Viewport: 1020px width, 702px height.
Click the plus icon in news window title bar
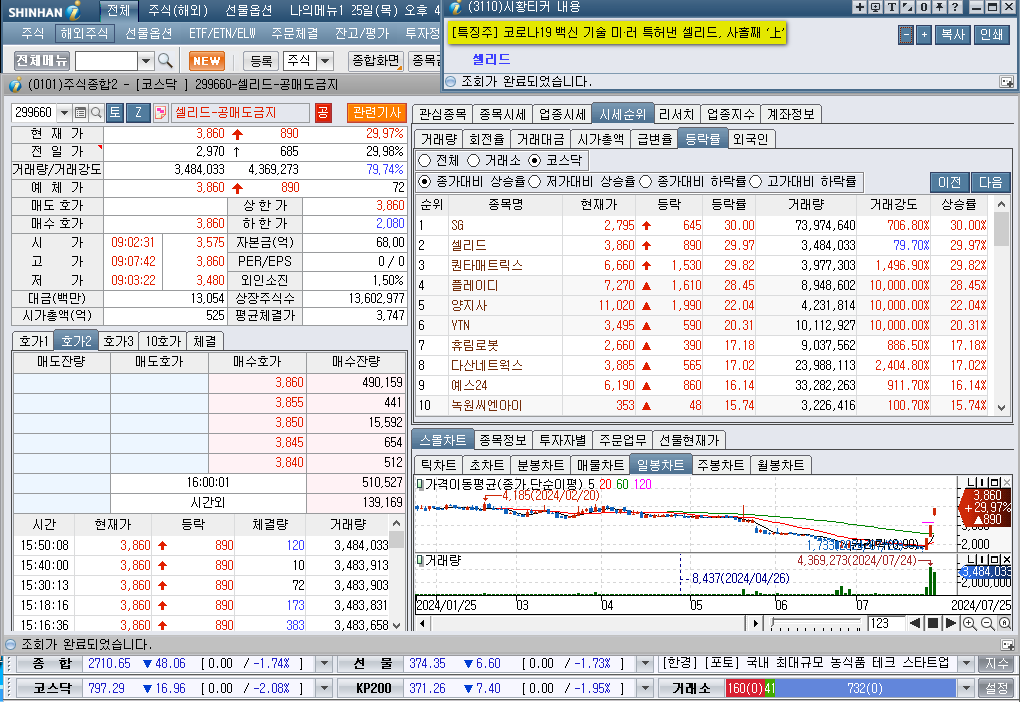click(859, 7)
